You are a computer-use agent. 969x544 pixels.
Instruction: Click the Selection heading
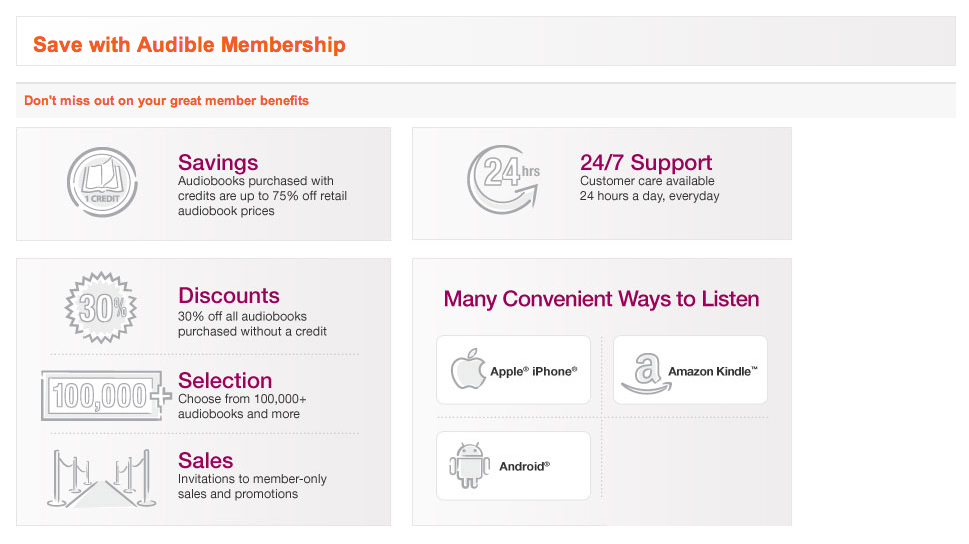coord(225,381)
